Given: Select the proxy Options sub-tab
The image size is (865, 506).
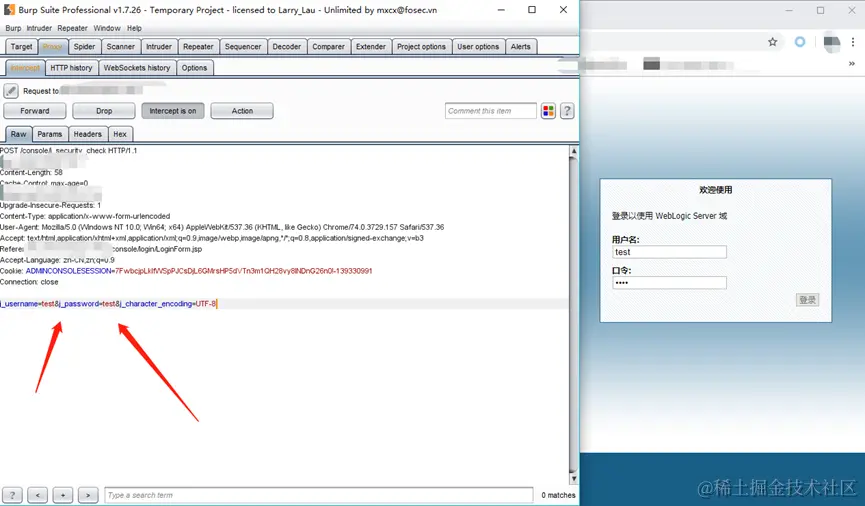Looking at the screenshot, I should pyautogui.click(x=194, y=68).
